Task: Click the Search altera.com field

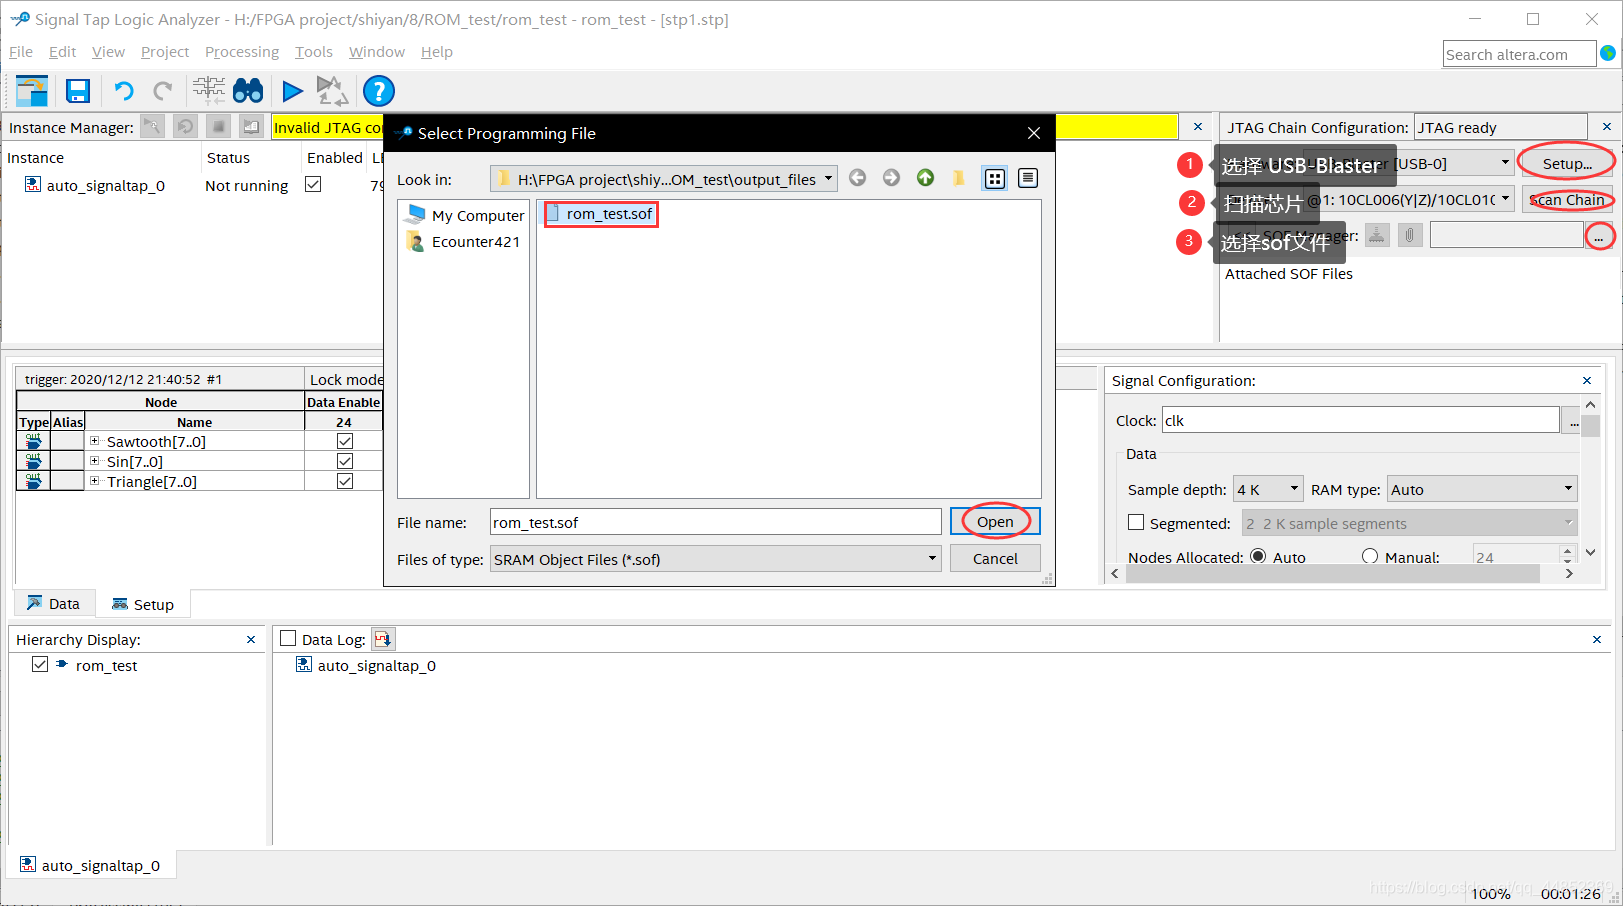Action: click(x=1519, y=54)
